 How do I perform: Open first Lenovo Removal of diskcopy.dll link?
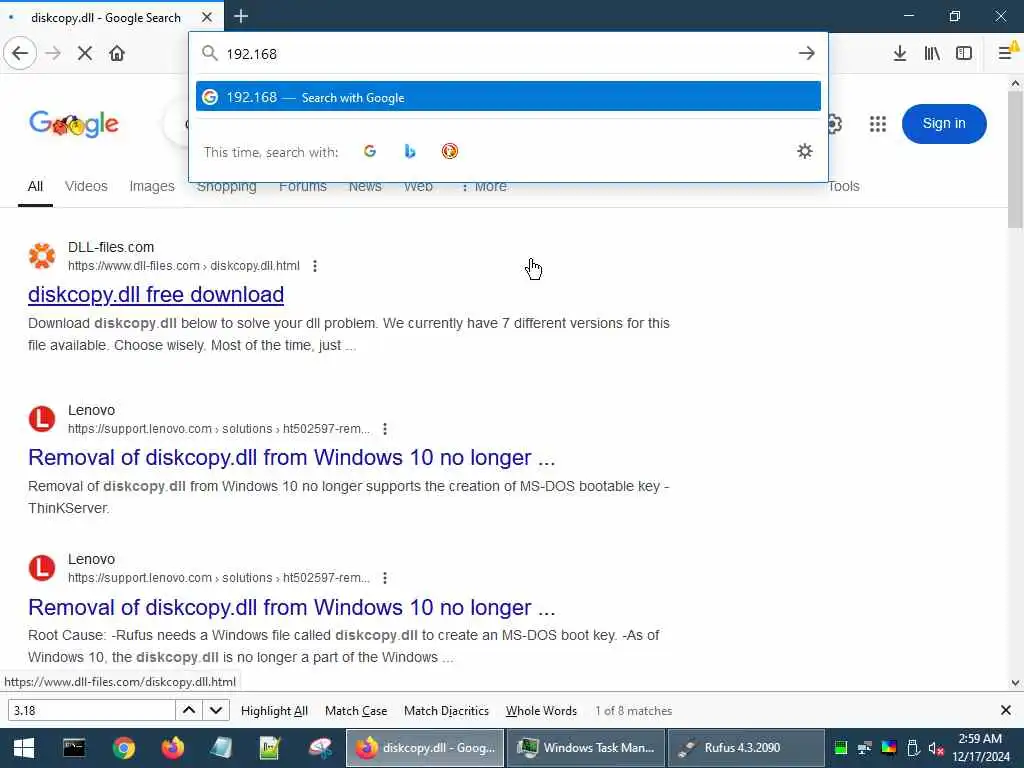pos(291,457)
